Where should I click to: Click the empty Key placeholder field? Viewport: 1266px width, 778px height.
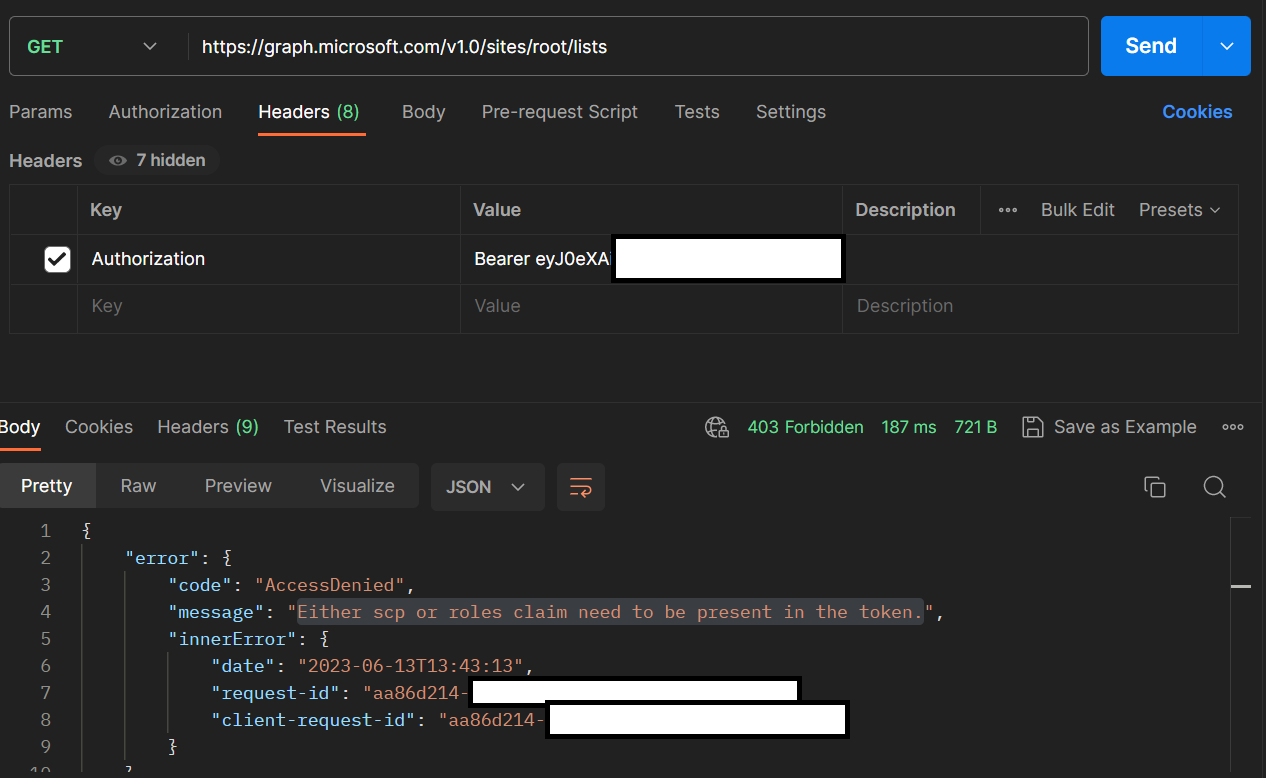tap(268, 306)
